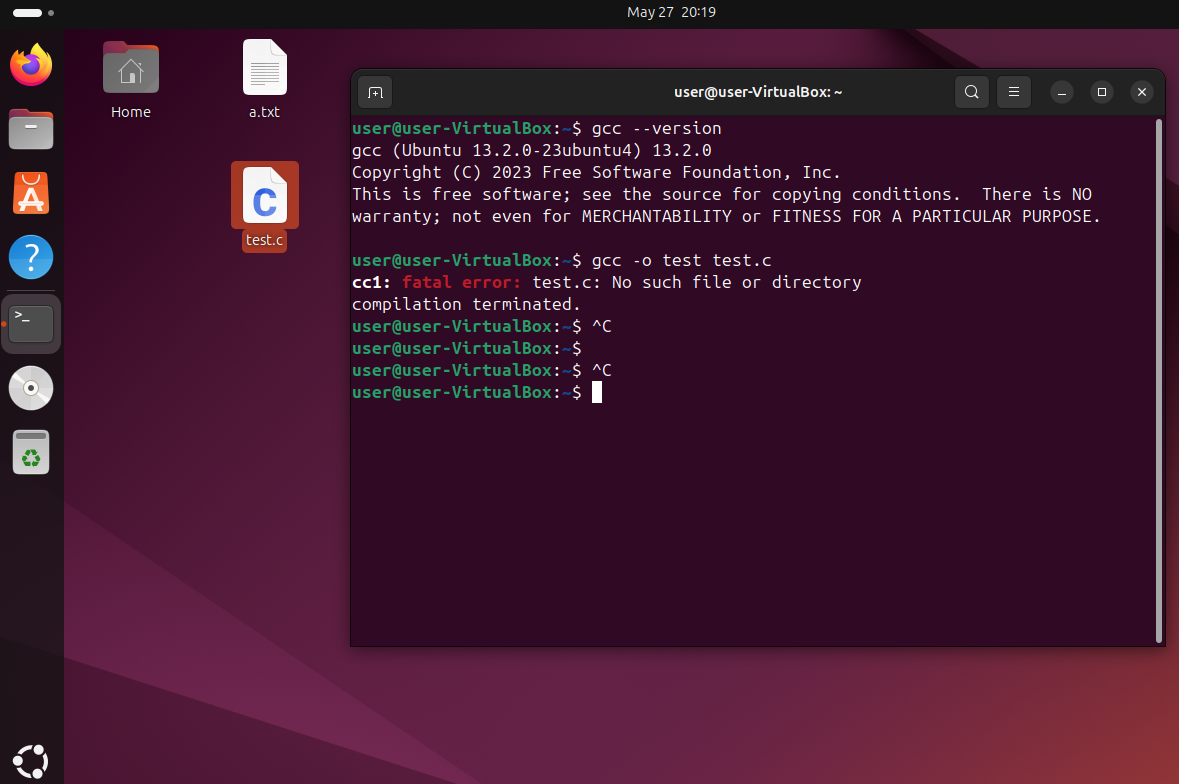Minimize the terminal window
This screenshot has height=784, width=1179.
click(x=1062, y=92)
